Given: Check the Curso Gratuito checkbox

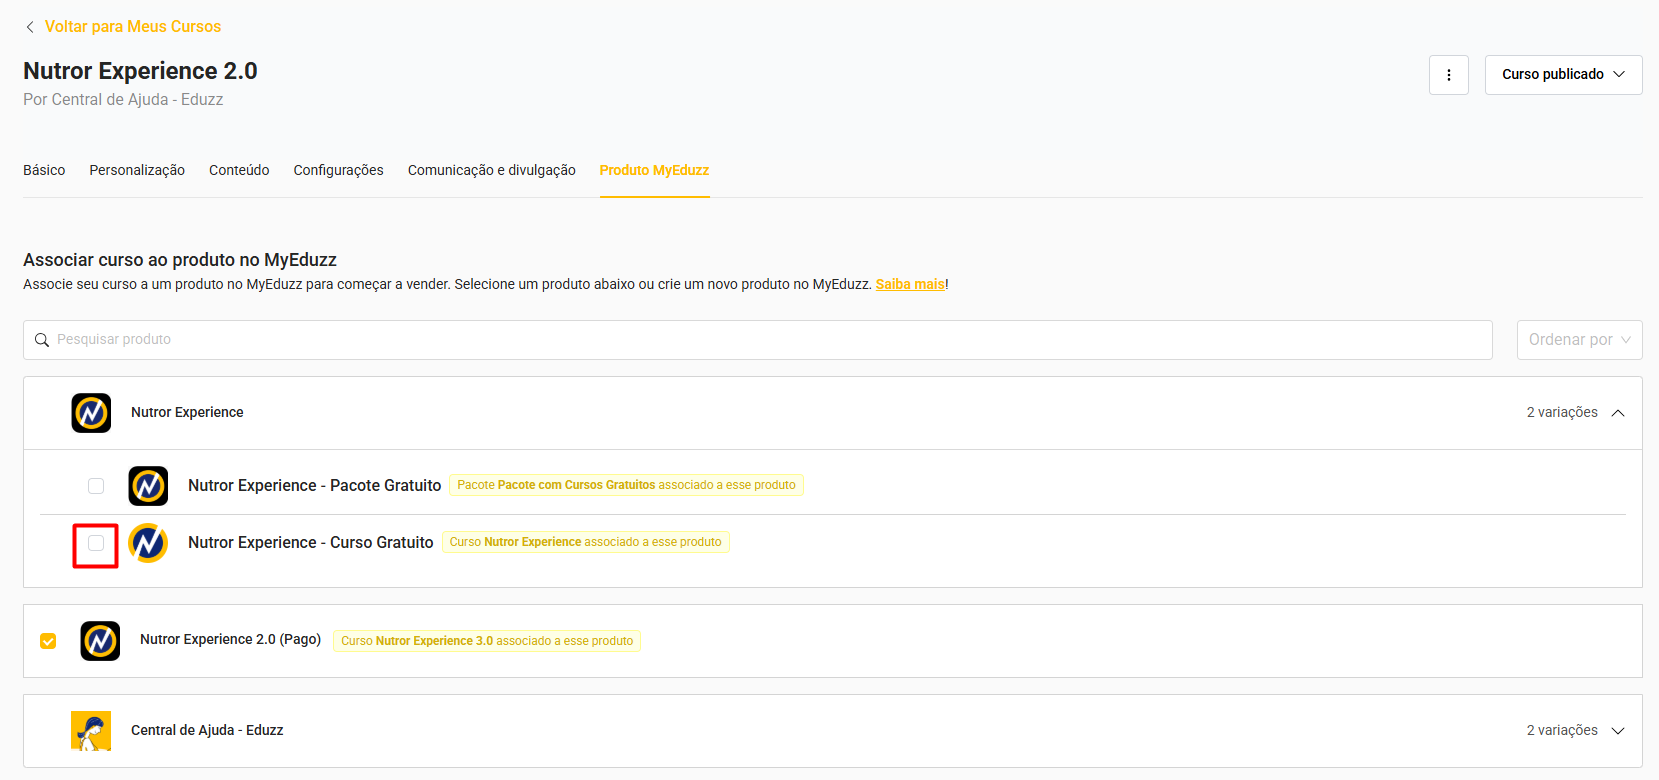Looking at the screenshot, I should point(96,543).
